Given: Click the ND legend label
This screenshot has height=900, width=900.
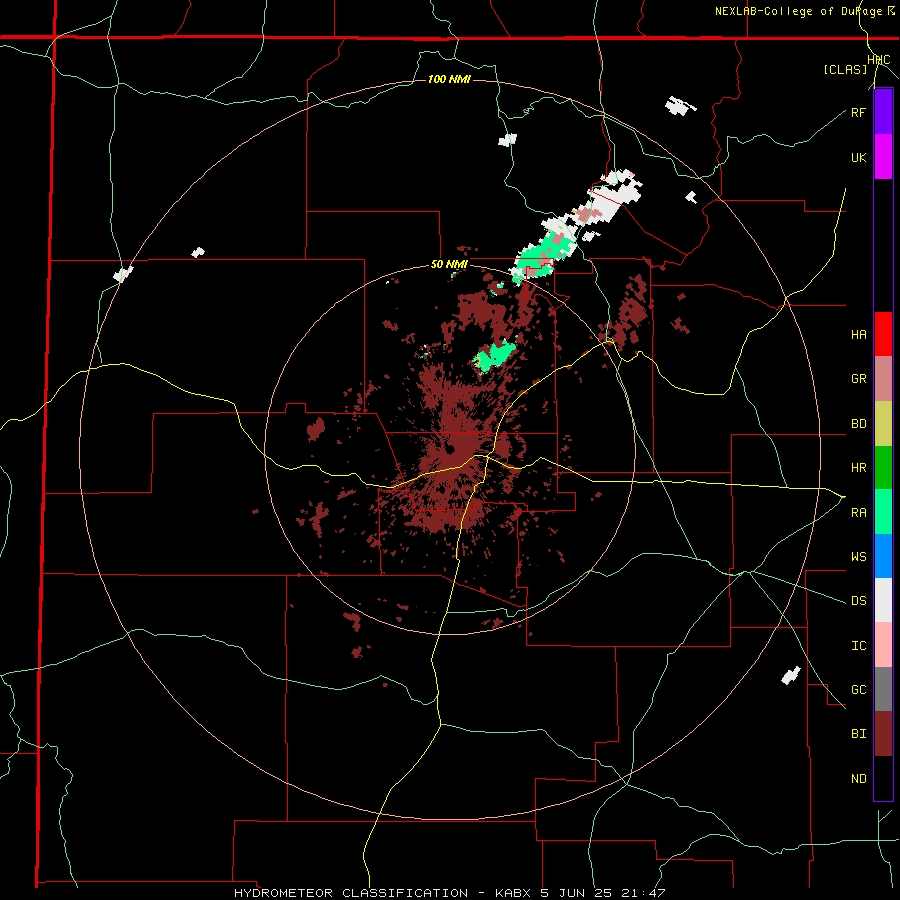Looking at the screenshot, I should click(x=859, y=779).
